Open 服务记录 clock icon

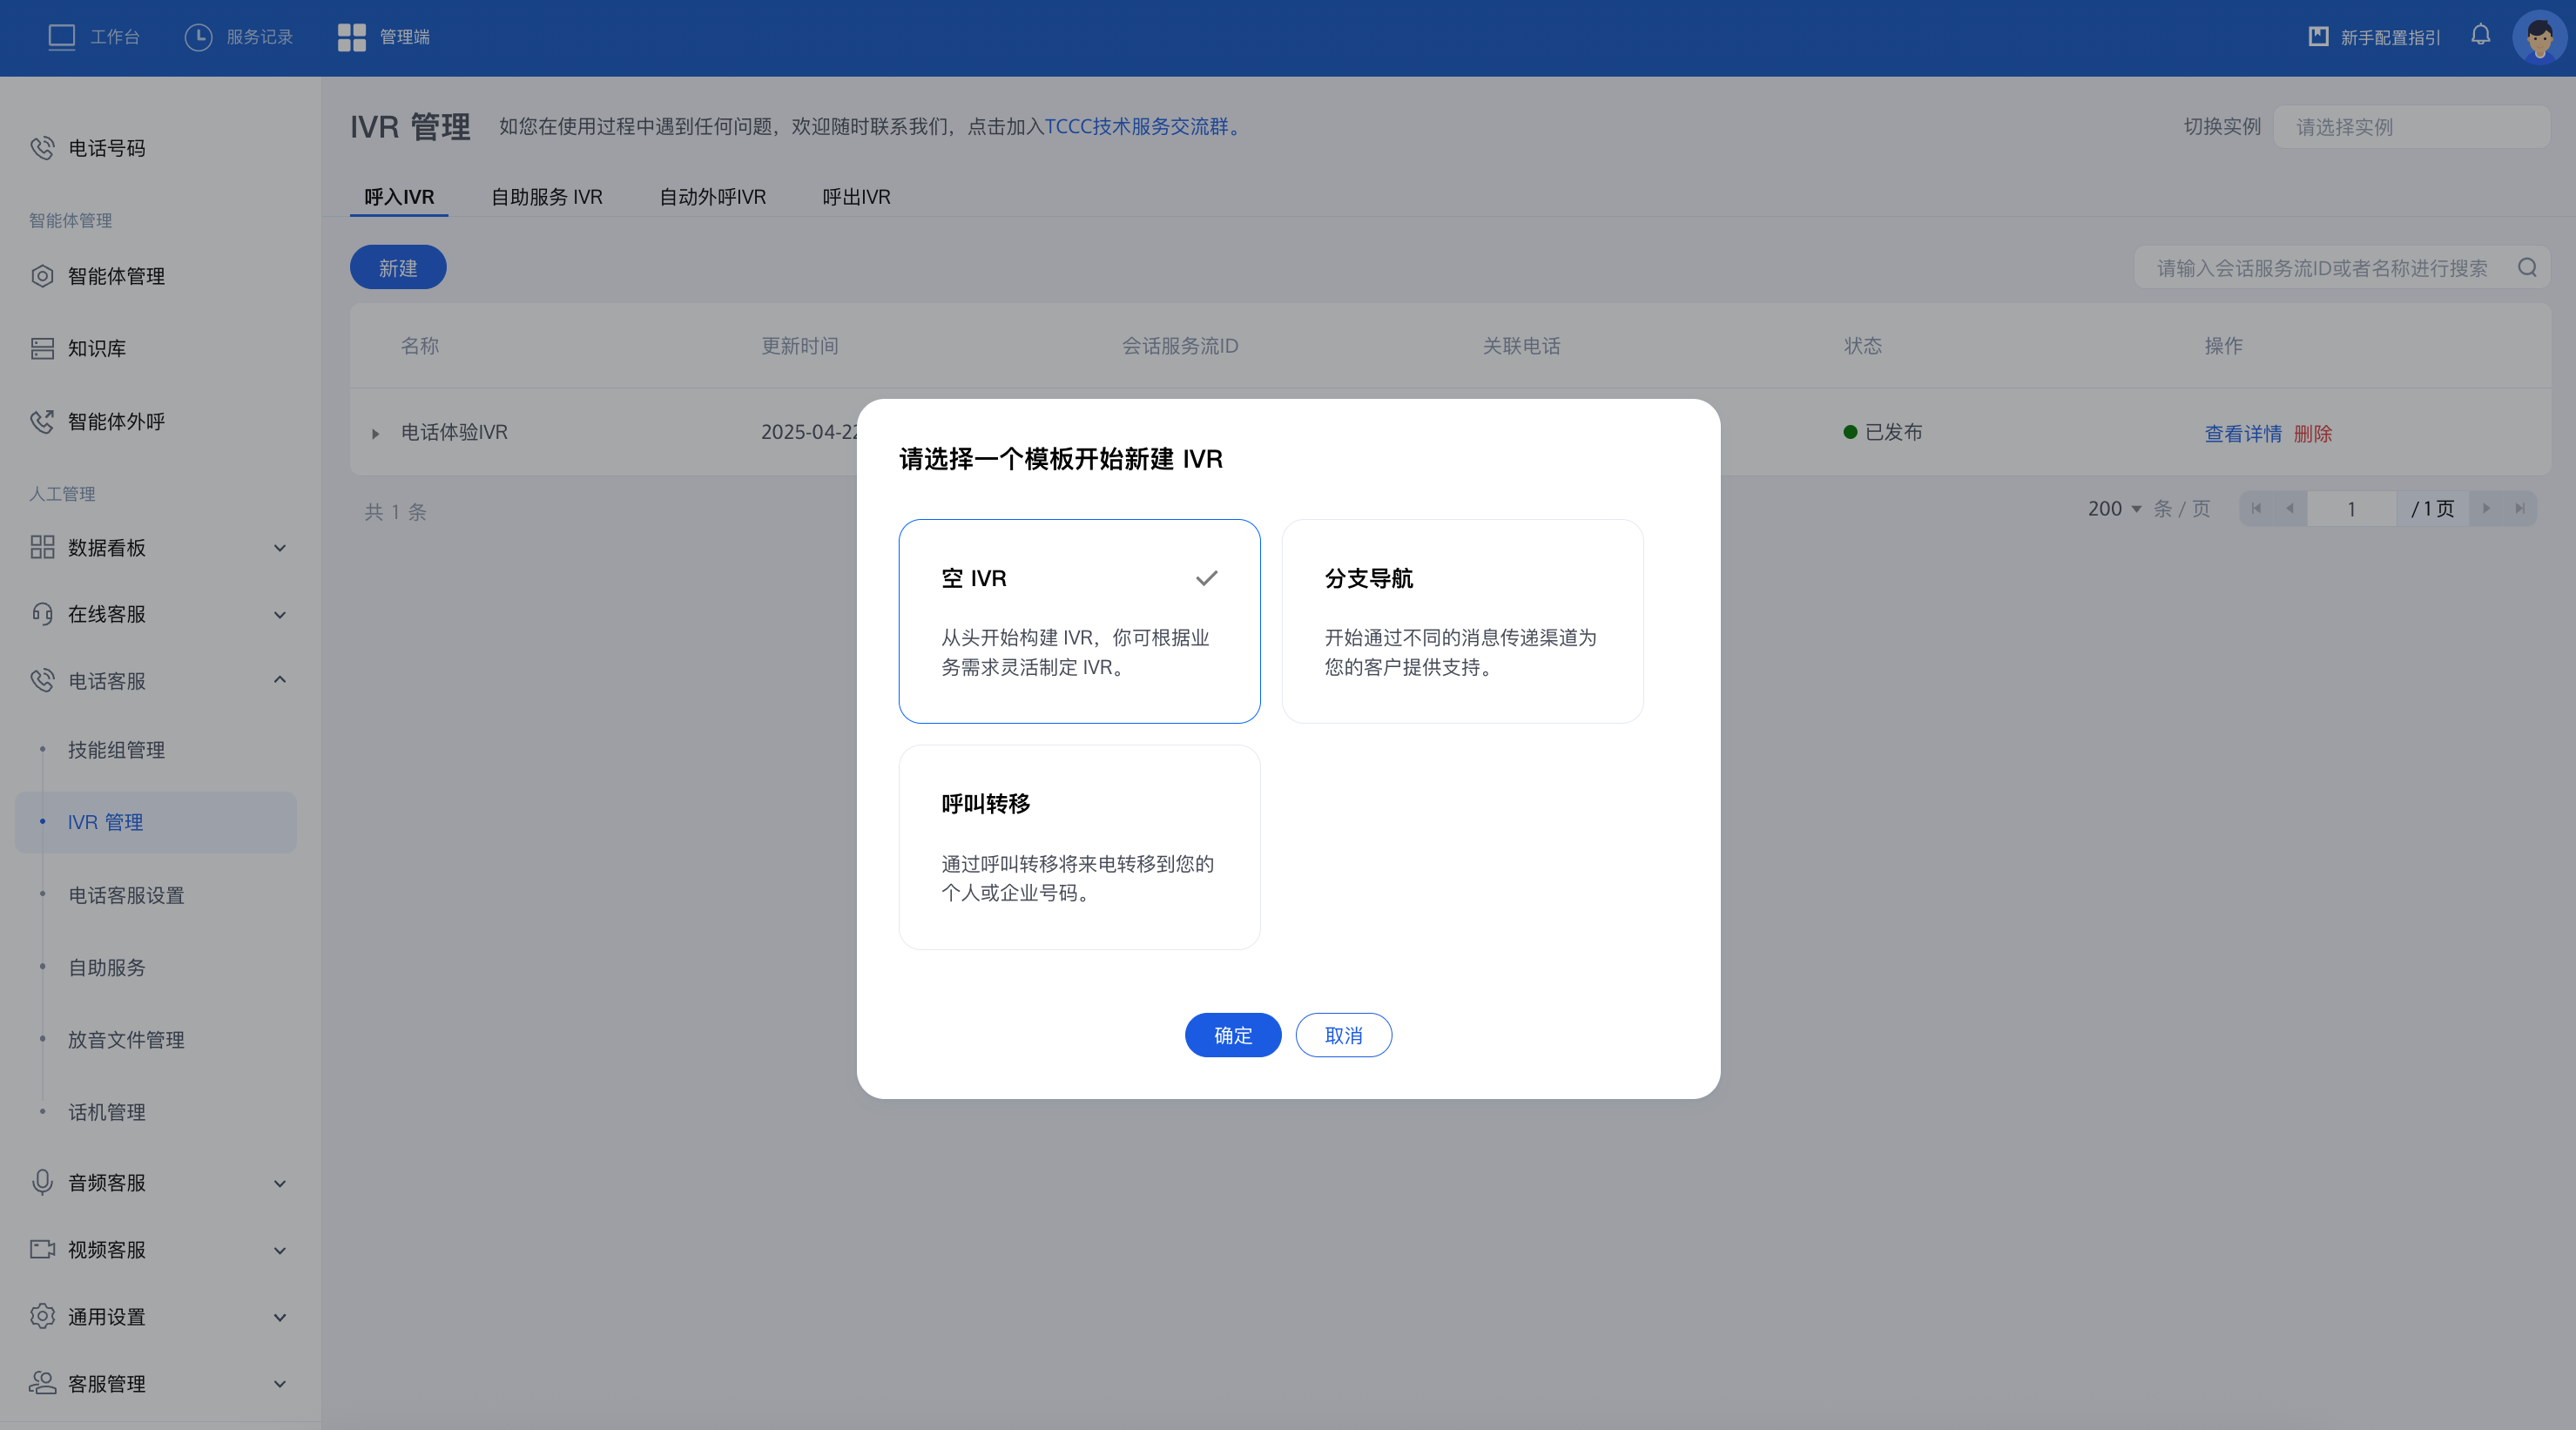pos(198,37)
